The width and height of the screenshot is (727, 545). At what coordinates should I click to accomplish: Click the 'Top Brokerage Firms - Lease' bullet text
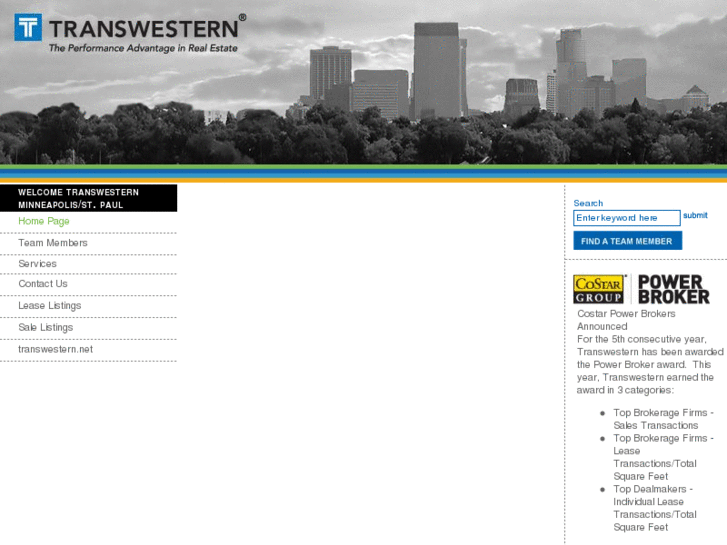pos(663,457)
